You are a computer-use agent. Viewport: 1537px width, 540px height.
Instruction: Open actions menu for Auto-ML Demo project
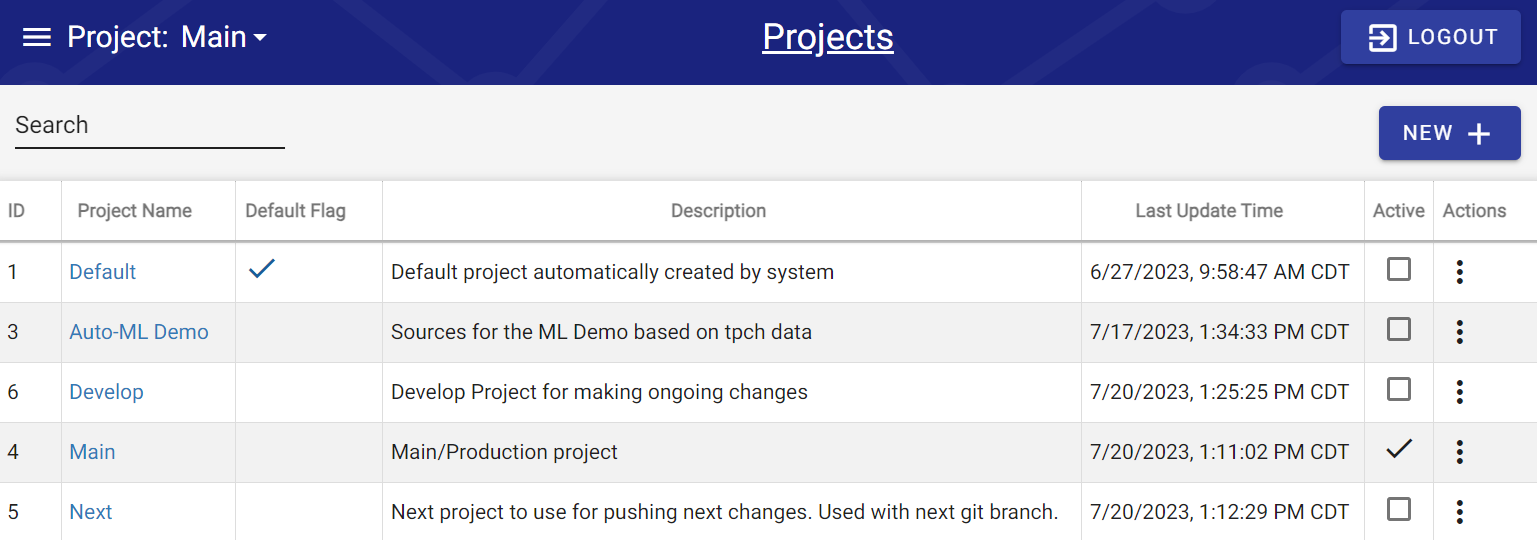click(1460, 332)
